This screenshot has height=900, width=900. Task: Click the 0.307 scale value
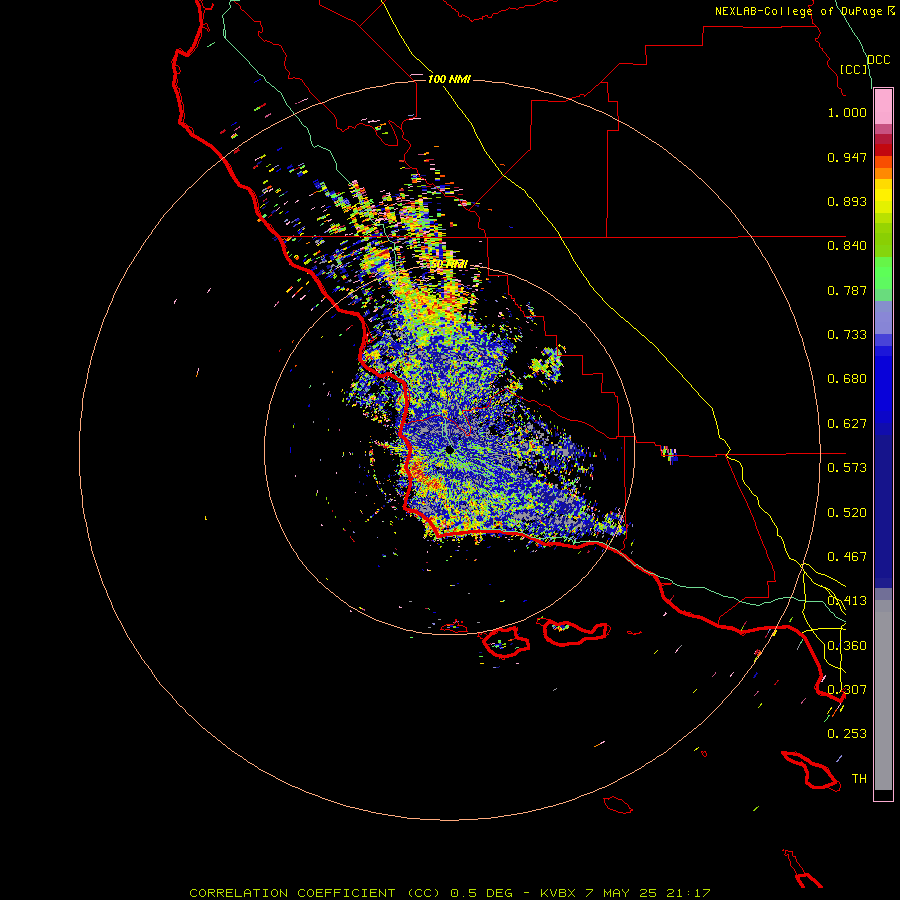pyautogui.click(x=847, y=690)
